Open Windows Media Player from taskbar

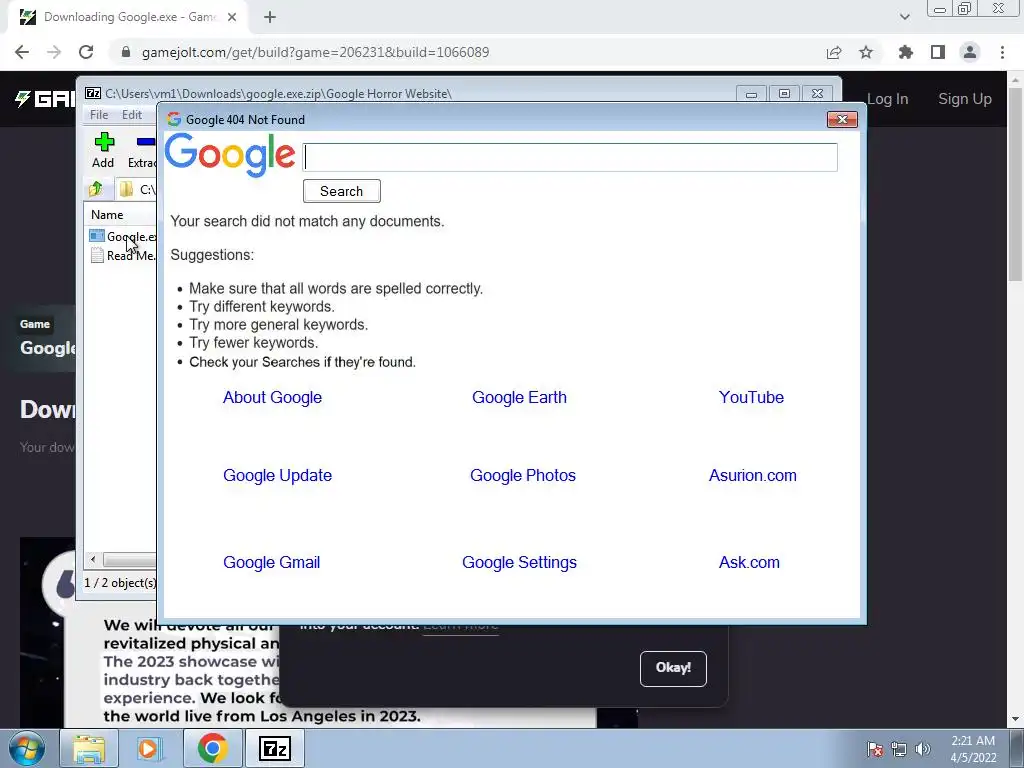click(x=148, y=748)
